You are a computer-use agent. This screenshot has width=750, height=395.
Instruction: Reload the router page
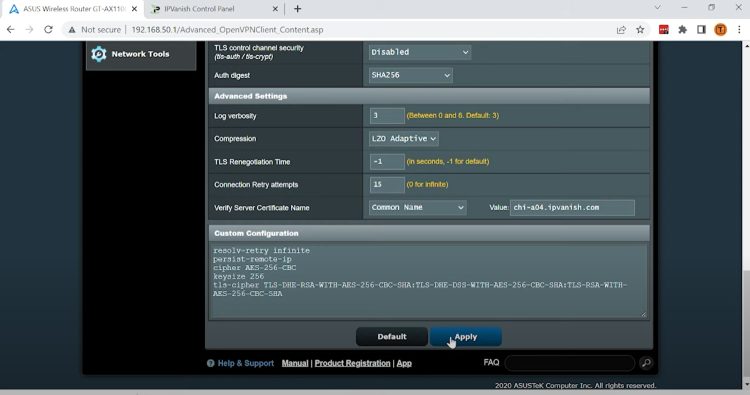coord(48,30)
